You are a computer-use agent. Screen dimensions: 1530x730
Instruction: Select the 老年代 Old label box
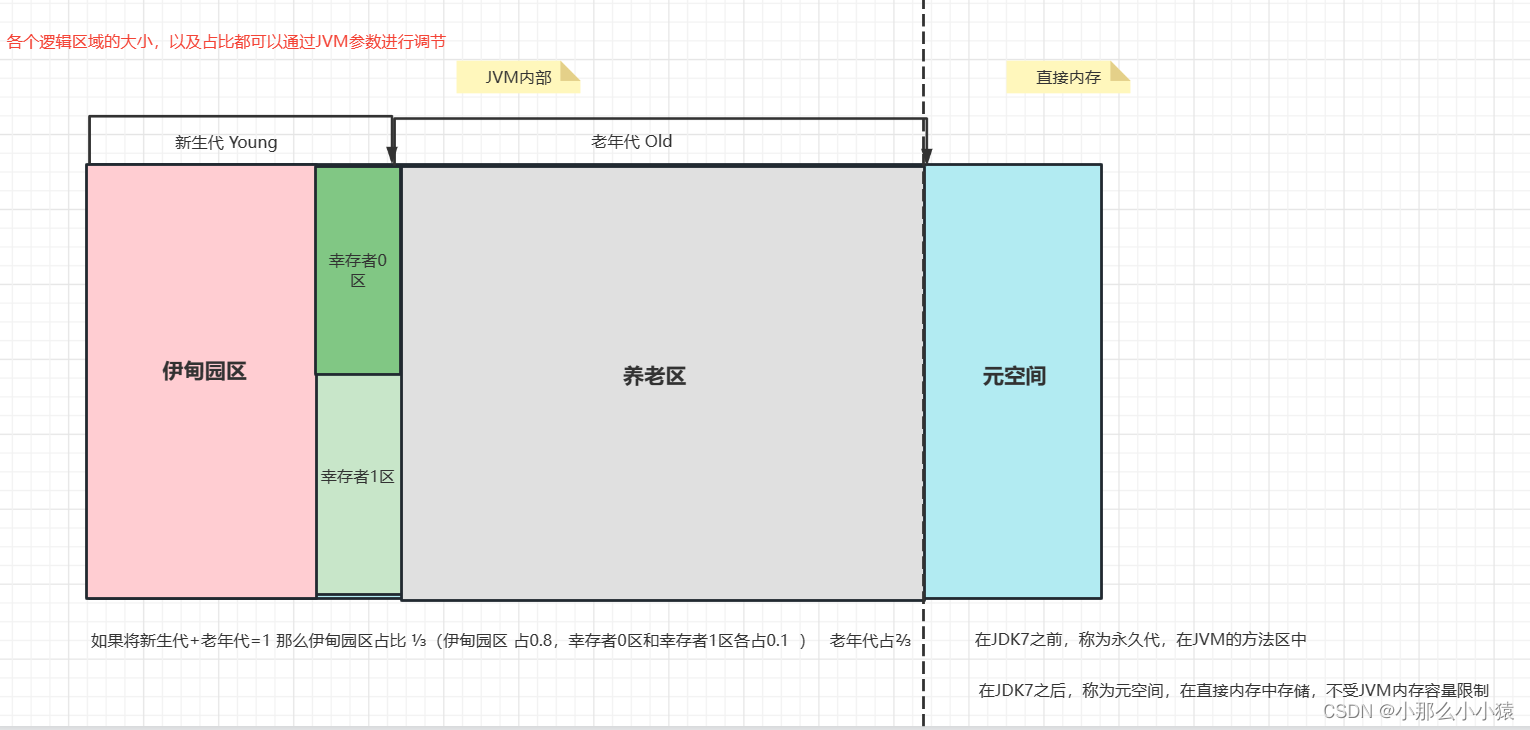(660, 141)
